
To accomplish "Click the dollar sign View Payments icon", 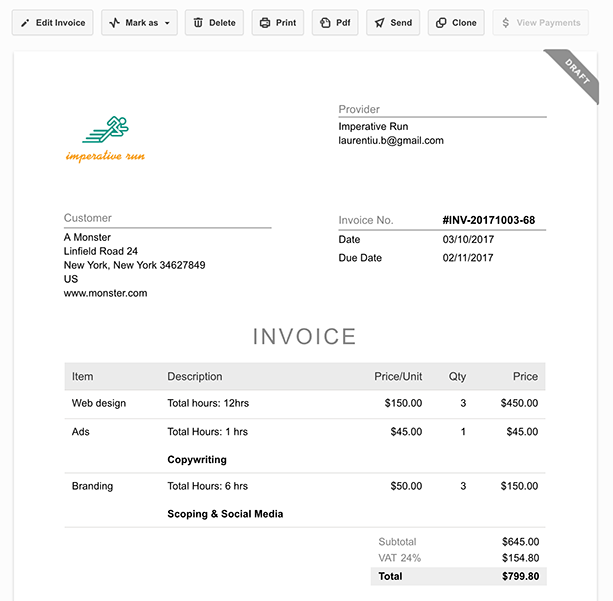I will [x=506, y=23].
